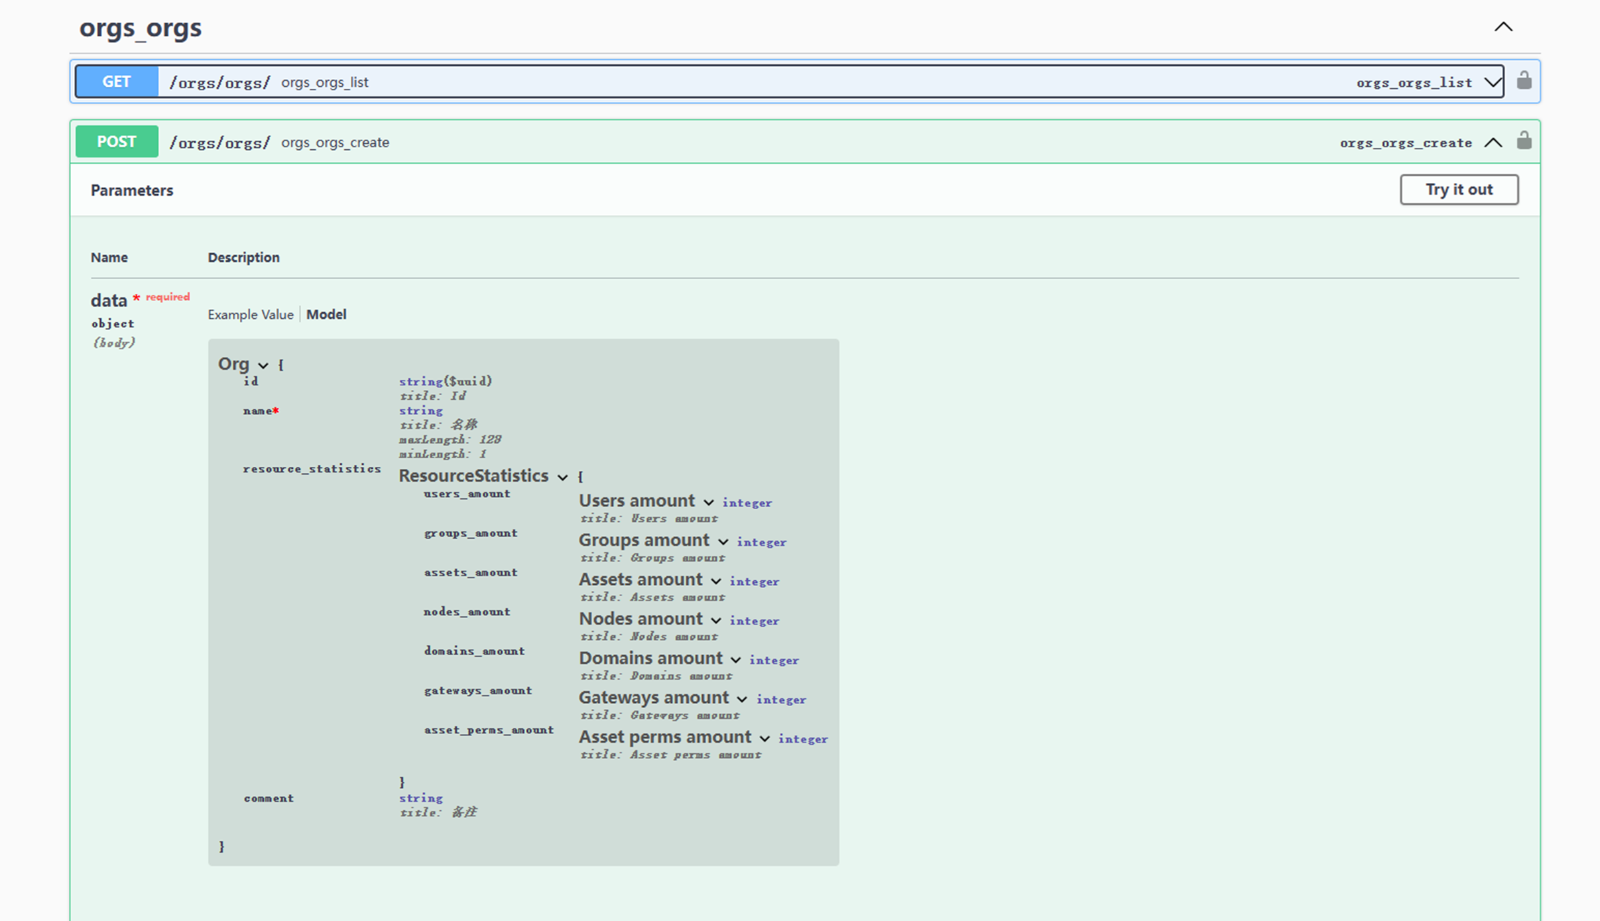Open the orgs_orgs tag heading
Image resolution: width=1600 pixels, height=921 pixels.
click(140, 27)
